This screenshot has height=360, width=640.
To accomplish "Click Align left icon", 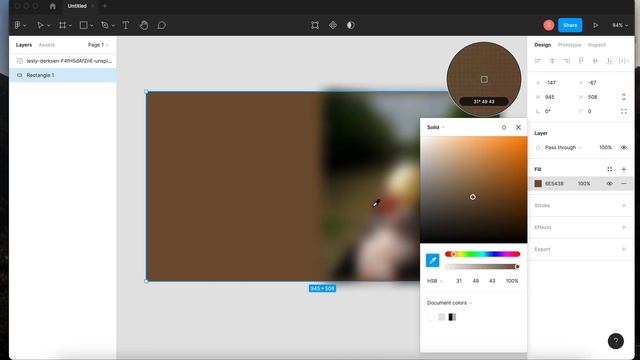I will (x=538, y=61).
